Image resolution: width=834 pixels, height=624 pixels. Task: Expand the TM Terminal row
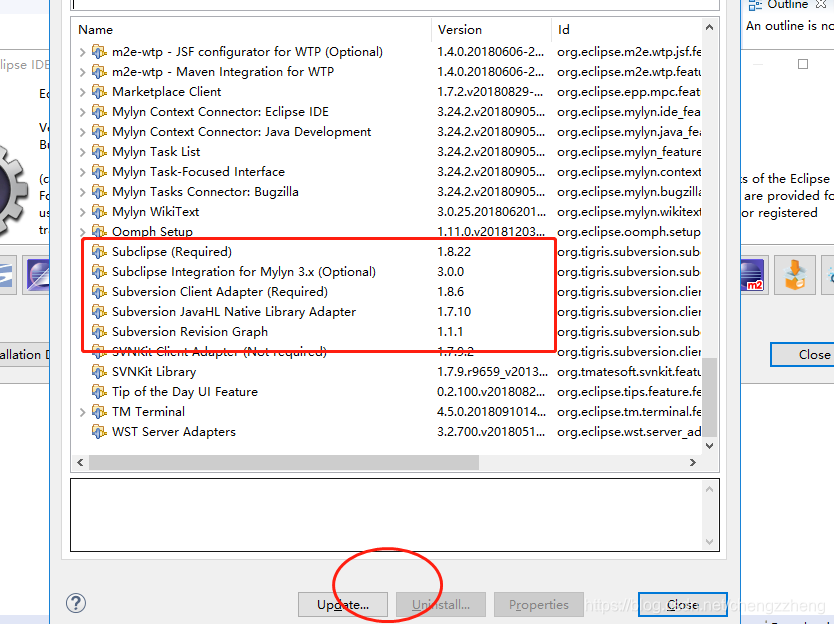tap(82, 412)
